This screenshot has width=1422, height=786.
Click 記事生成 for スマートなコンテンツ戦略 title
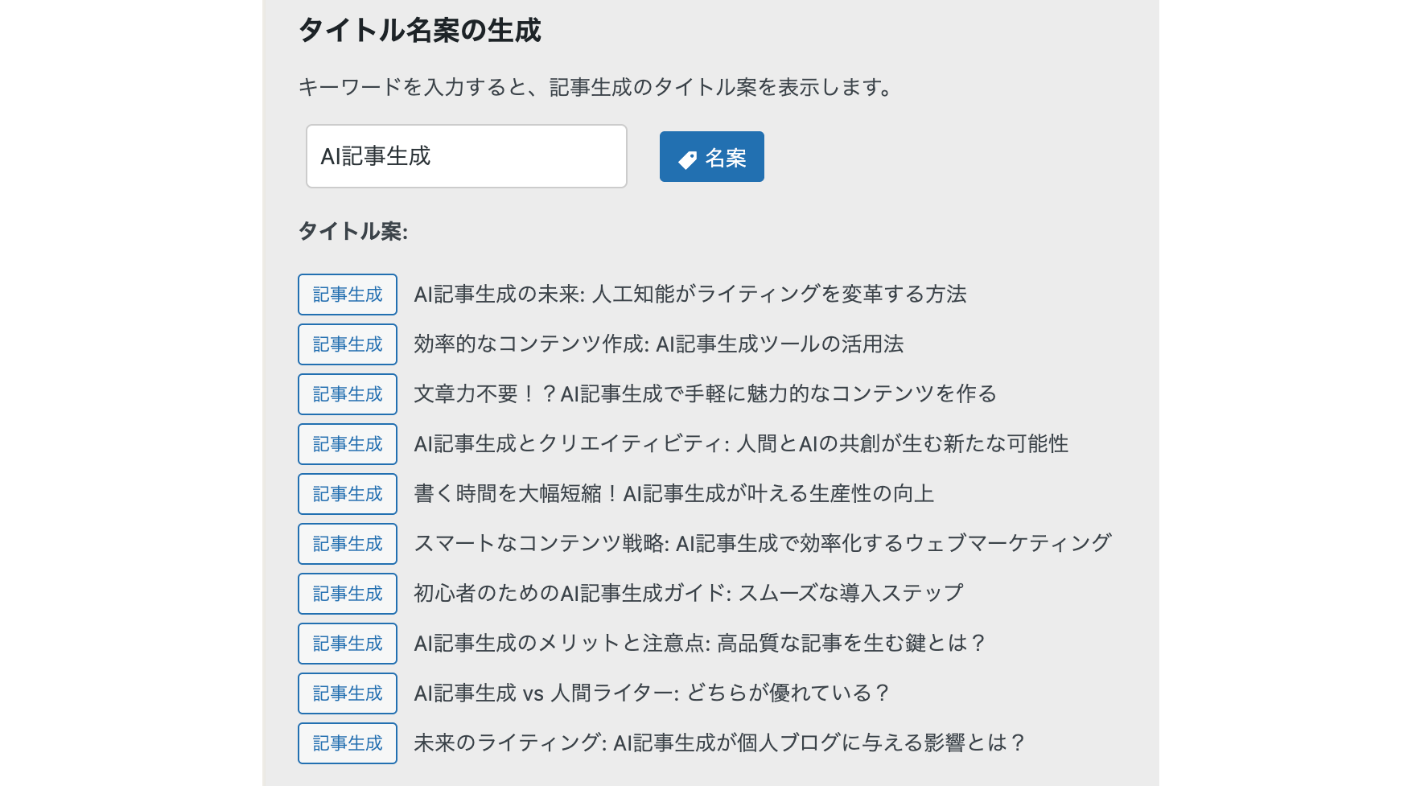pos(347,544)
